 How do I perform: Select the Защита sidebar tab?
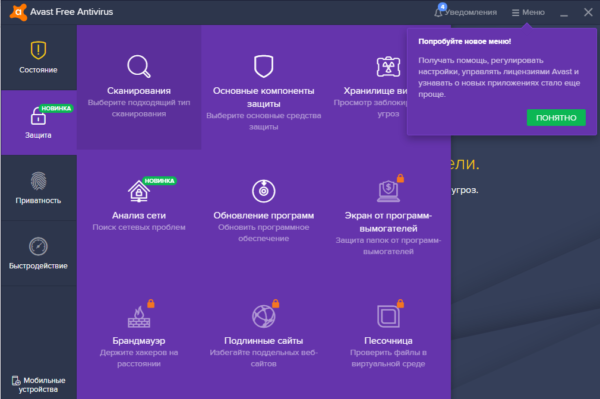click(39, 122)
